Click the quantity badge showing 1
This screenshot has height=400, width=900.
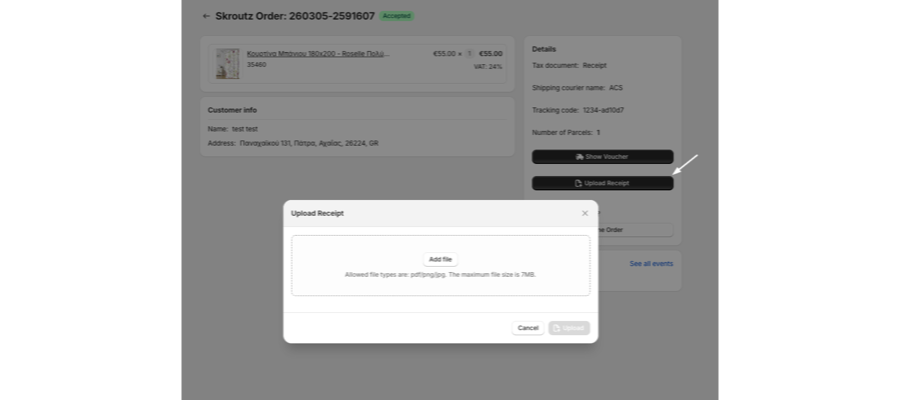click(469, 54)
